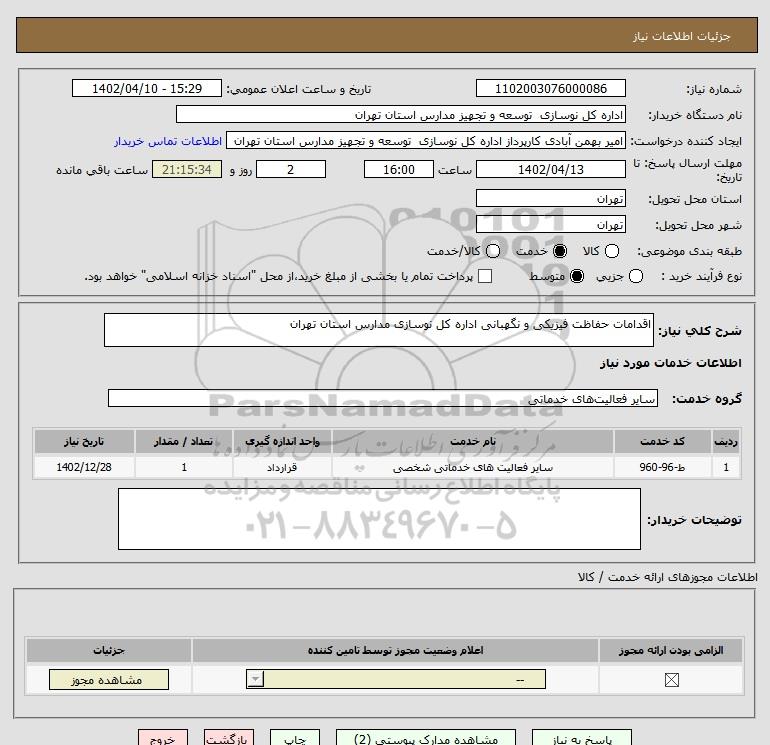Click the deadline date field 1402/04/13

pos(550,169)
